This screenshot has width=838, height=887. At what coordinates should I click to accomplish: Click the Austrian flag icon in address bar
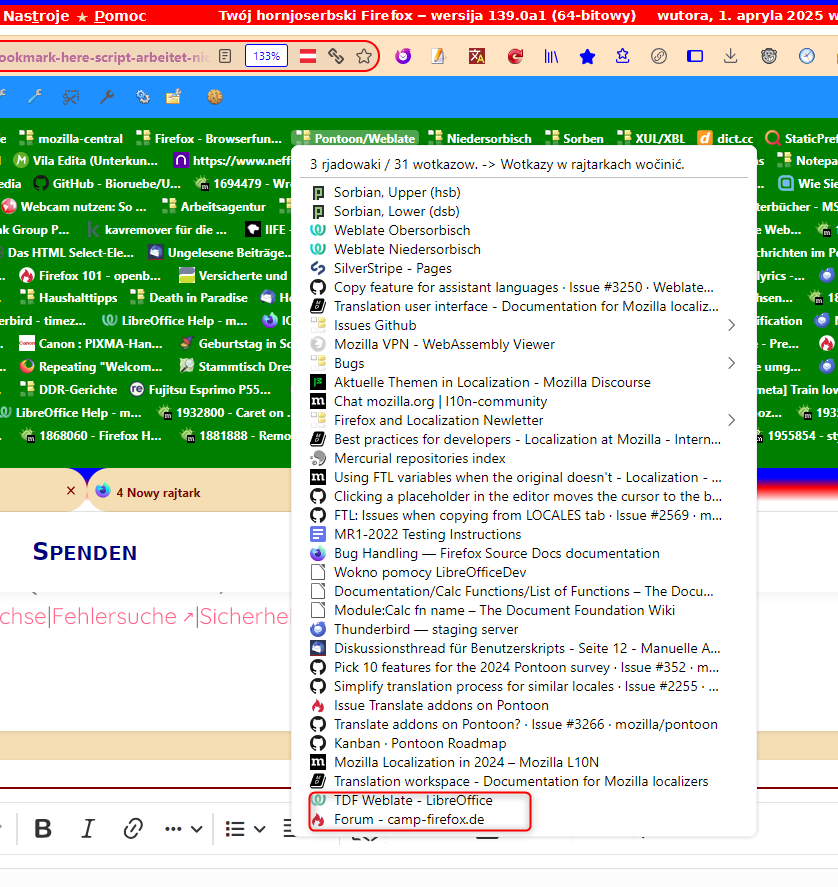(309, 56)
